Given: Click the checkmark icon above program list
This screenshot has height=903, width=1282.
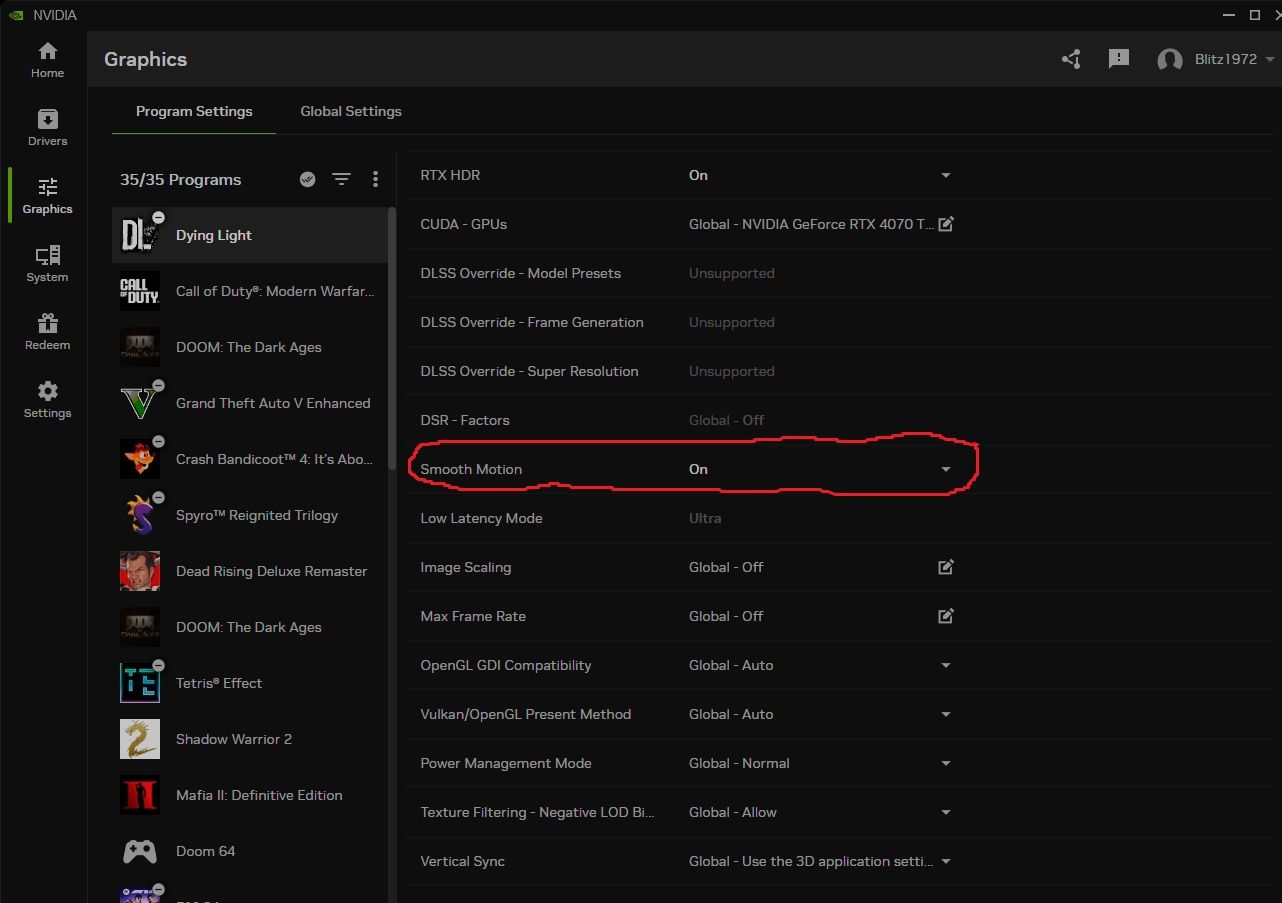Looking at the screenshot, I should 308,179.
